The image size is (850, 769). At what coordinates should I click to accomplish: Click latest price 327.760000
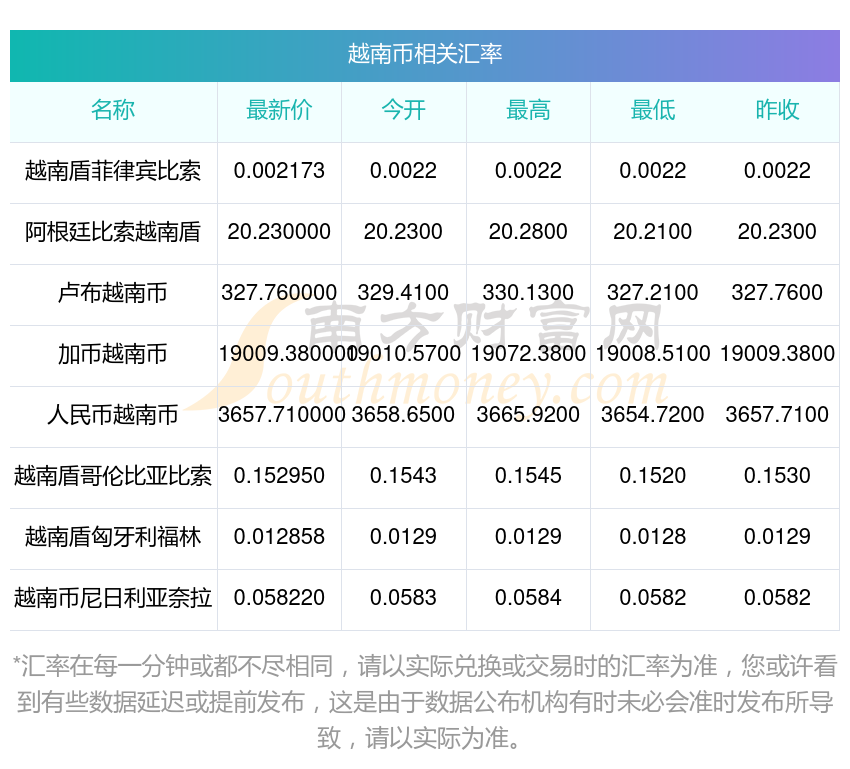tap(279, 293)
